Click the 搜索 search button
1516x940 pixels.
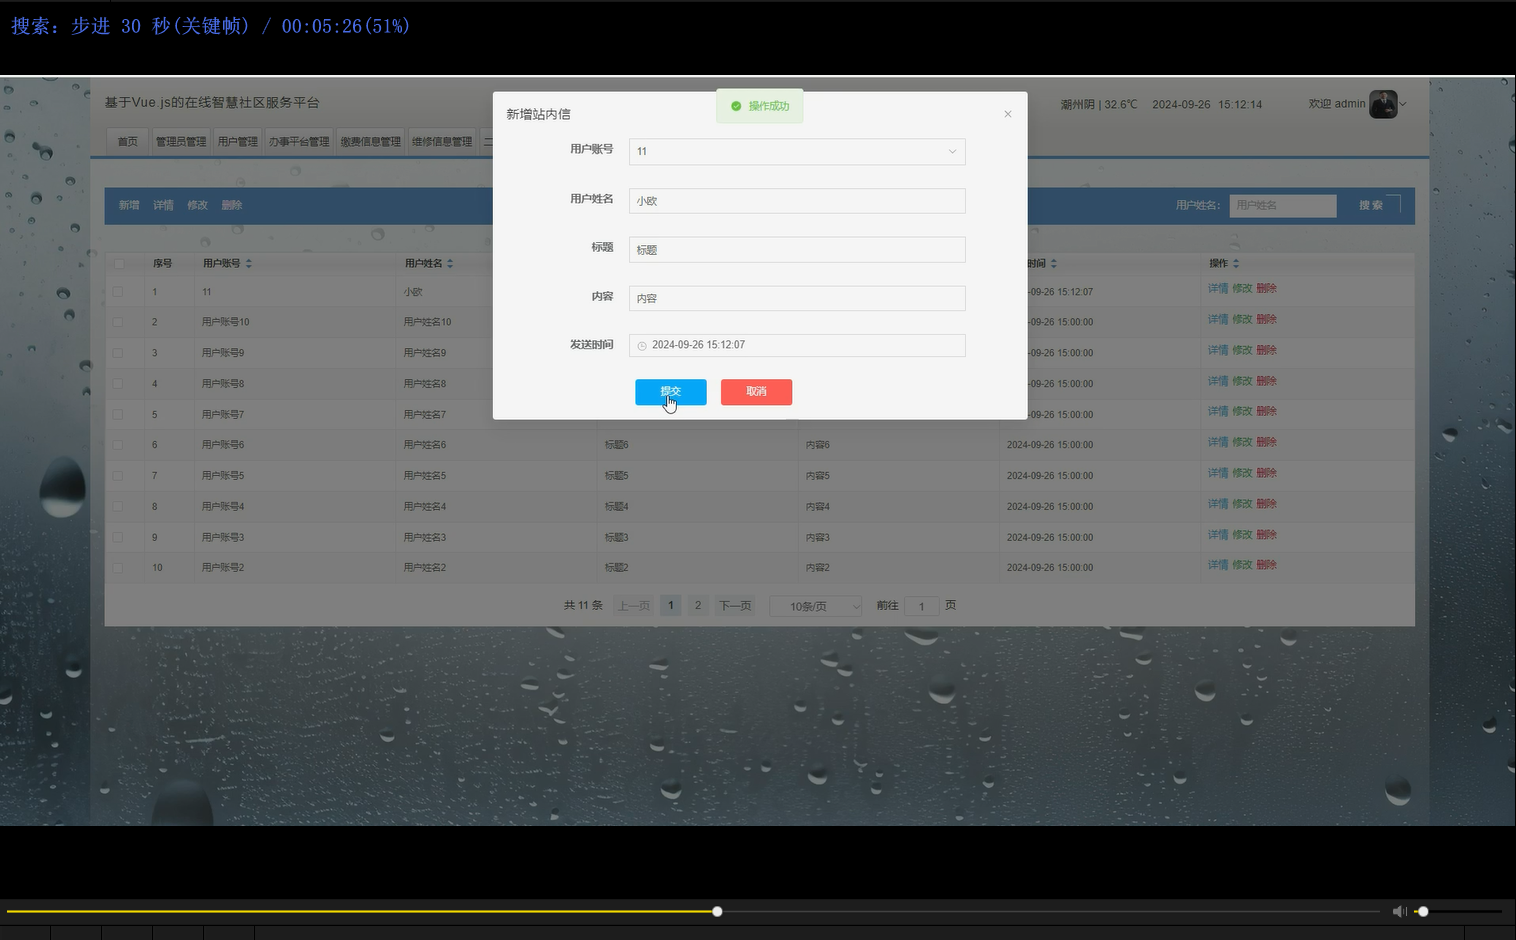(x=1371, y=205)
